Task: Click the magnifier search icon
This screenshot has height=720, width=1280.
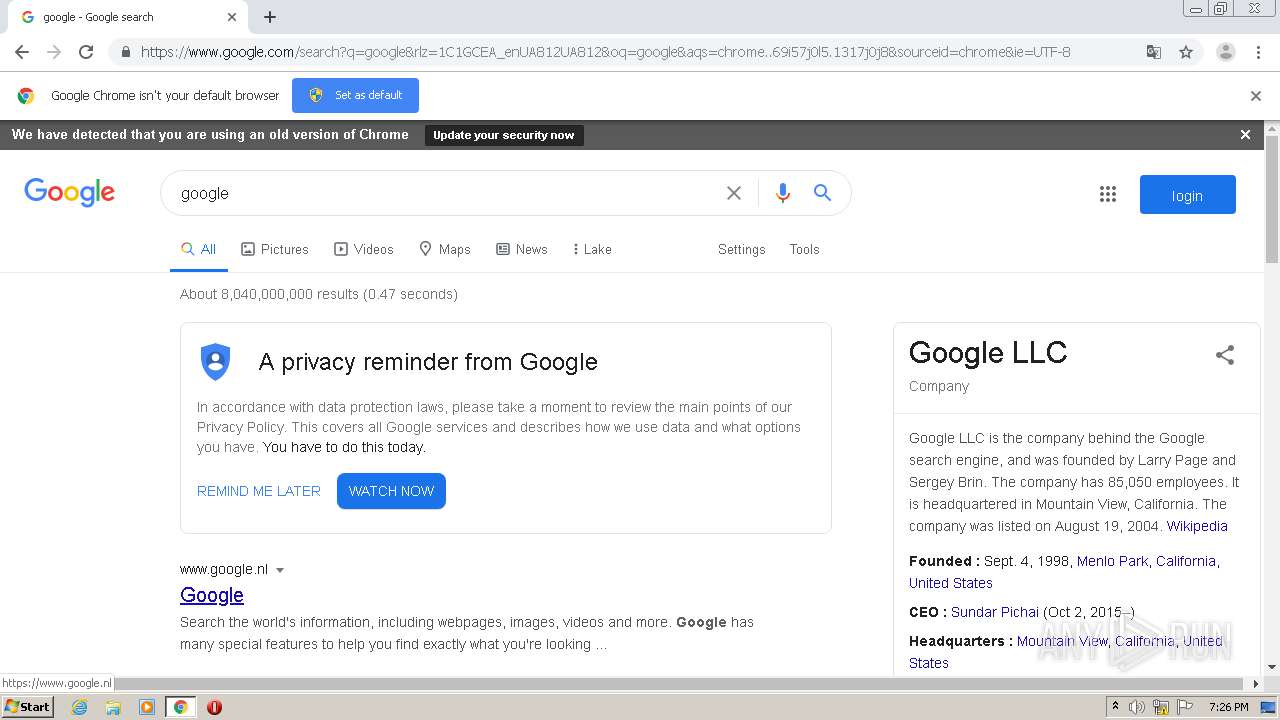Action: (822, 193)
